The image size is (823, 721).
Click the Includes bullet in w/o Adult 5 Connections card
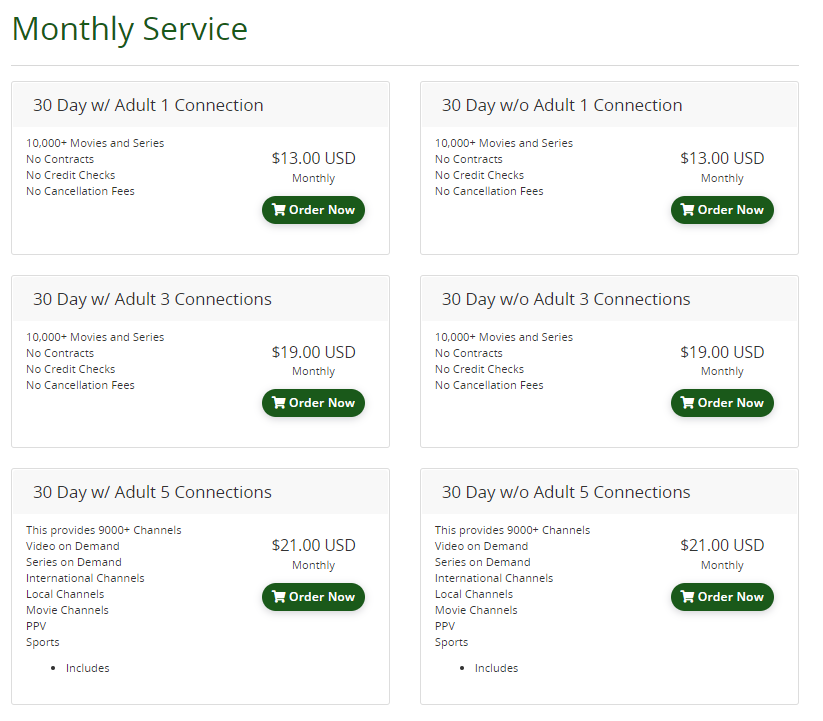pos(496,668)
